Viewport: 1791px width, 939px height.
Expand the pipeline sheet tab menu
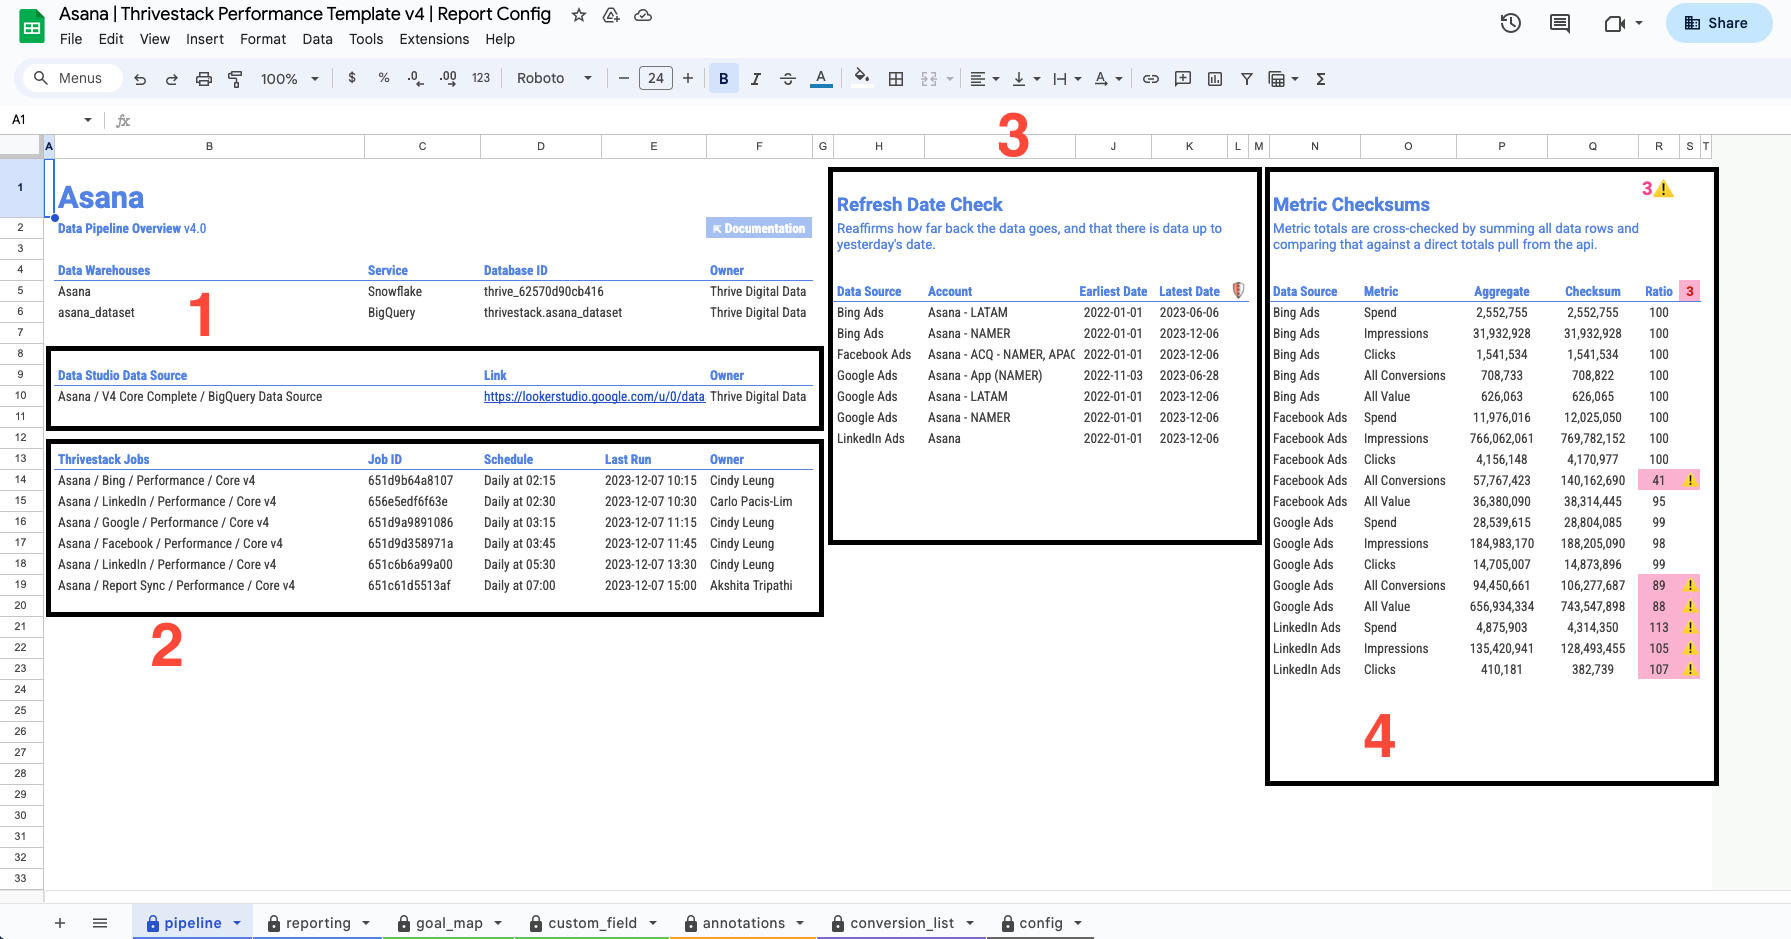237,923
